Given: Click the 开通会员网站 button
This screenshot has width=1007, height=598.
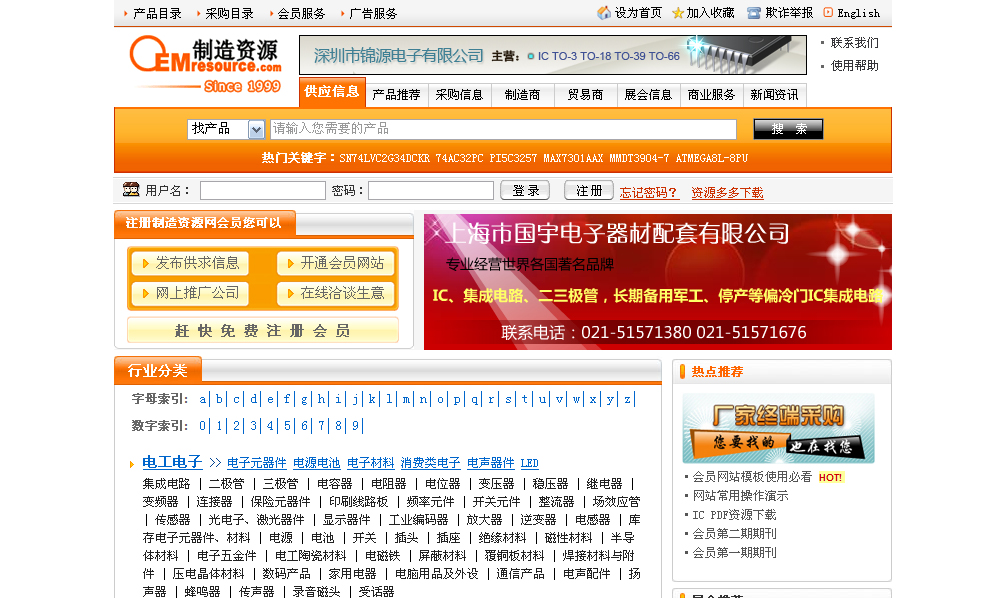Looking at the screenshot, I should [335, 263].
